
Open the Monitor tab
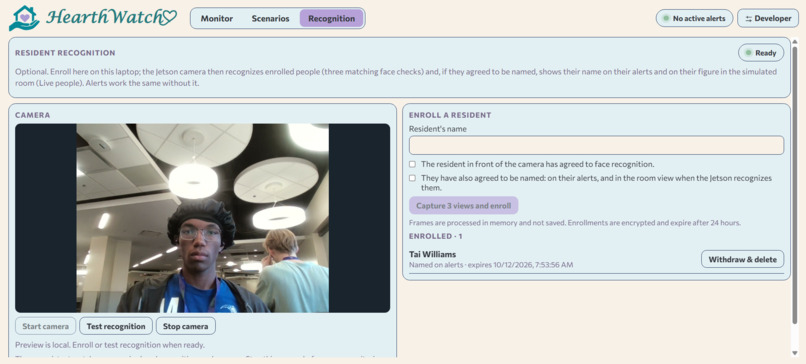(x=216, y=19)
